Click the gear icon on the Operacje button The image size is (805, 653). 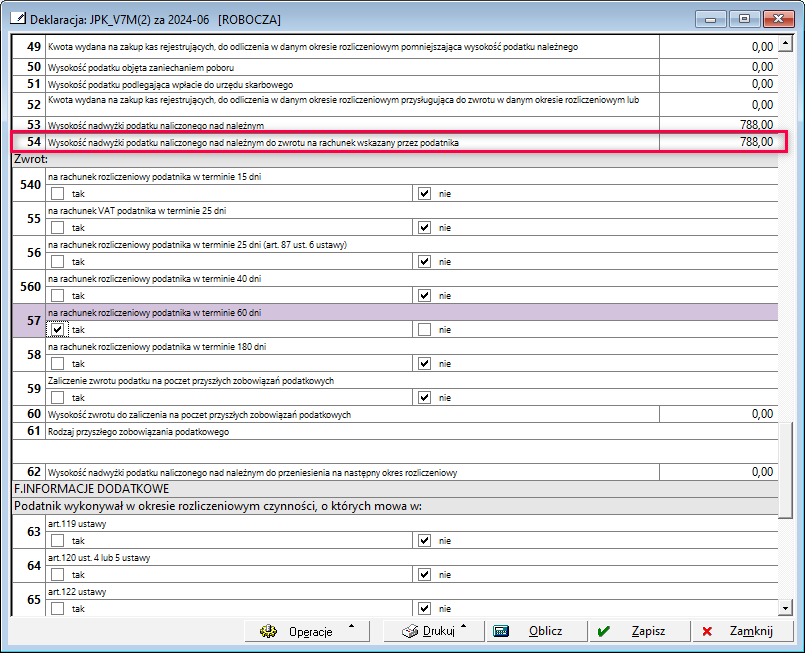(268, 631)
